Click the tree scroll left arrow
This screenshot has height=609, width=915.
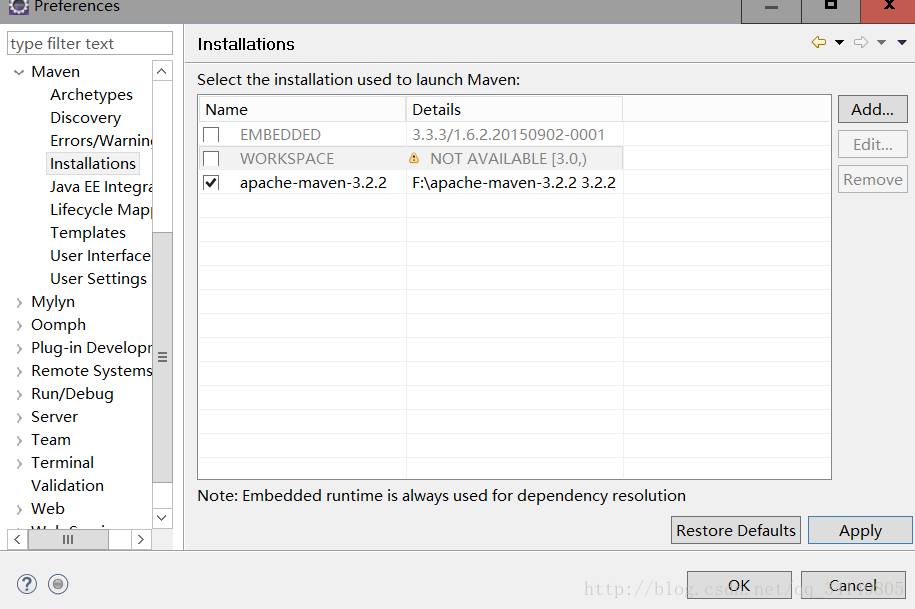pyautogui.click(x=18, y=540)
